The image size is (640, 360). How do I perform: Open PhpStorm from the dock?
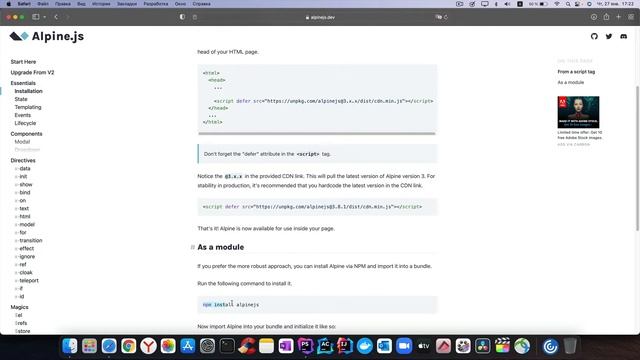[305, 346]
